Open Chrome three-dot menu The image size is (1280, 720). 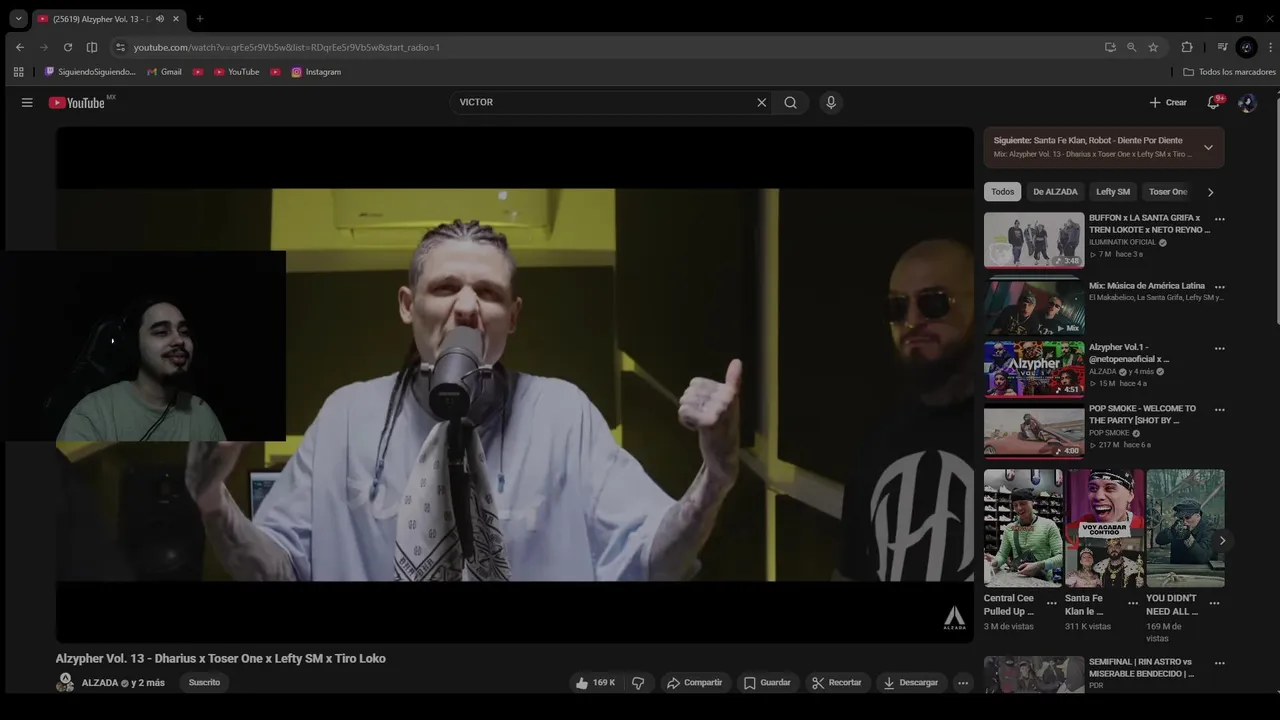click(x=1271, y=47)
